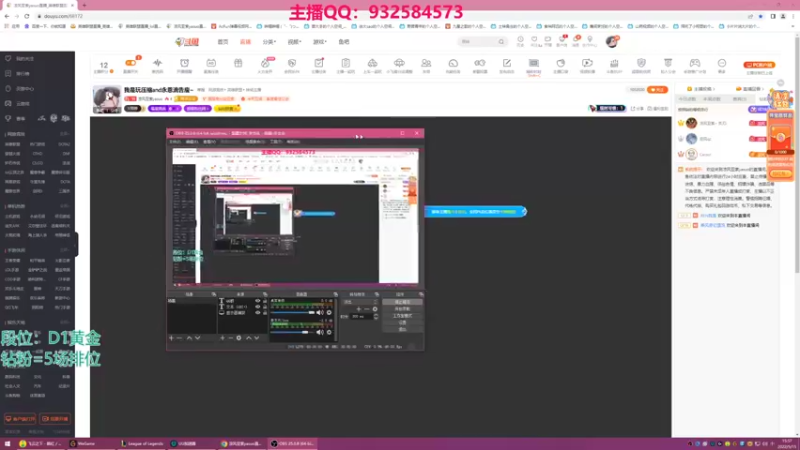The width and height of the screenshot is (800, 450).
Task: Open OBS scene transition type dropdown
Action: (x=361, y=302)
